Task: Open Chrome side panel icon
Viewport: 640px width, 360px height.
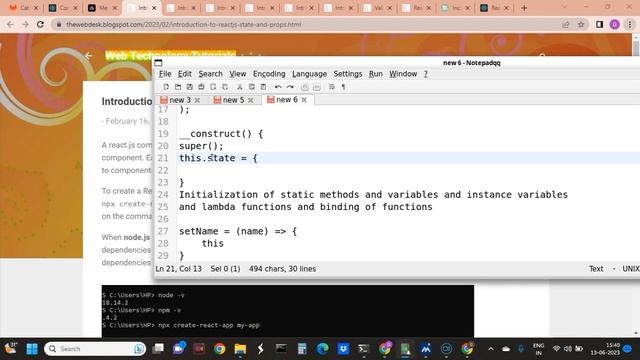Action: point(599,24)
